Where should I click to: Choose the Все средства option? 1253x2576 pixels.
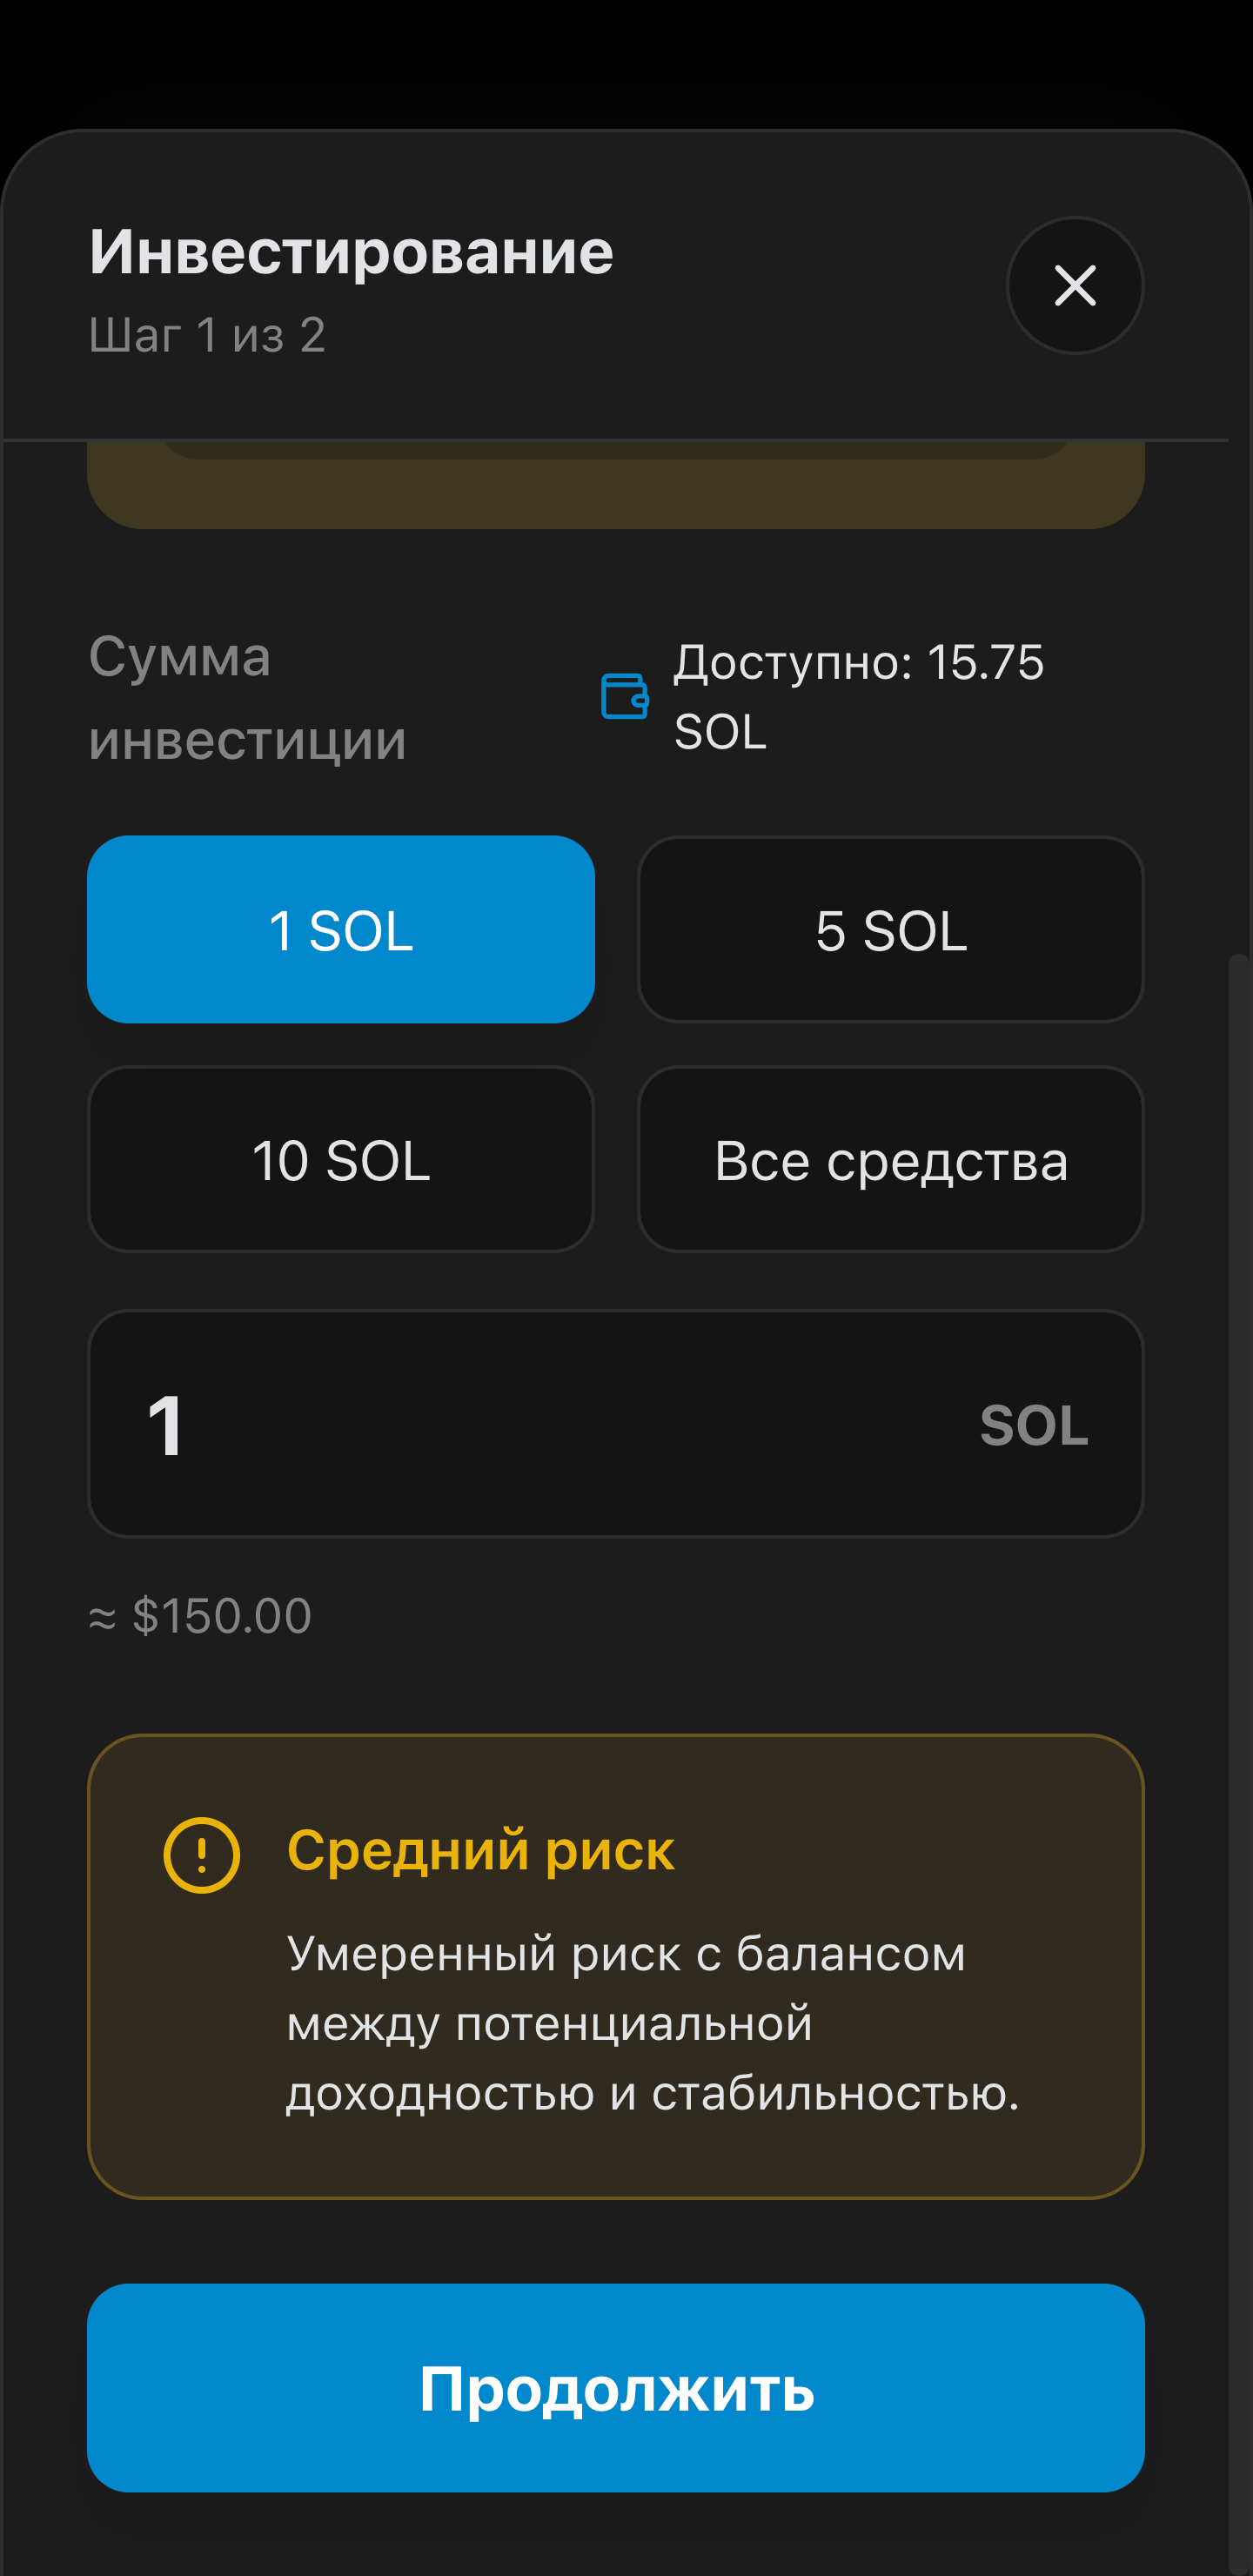891,1159
